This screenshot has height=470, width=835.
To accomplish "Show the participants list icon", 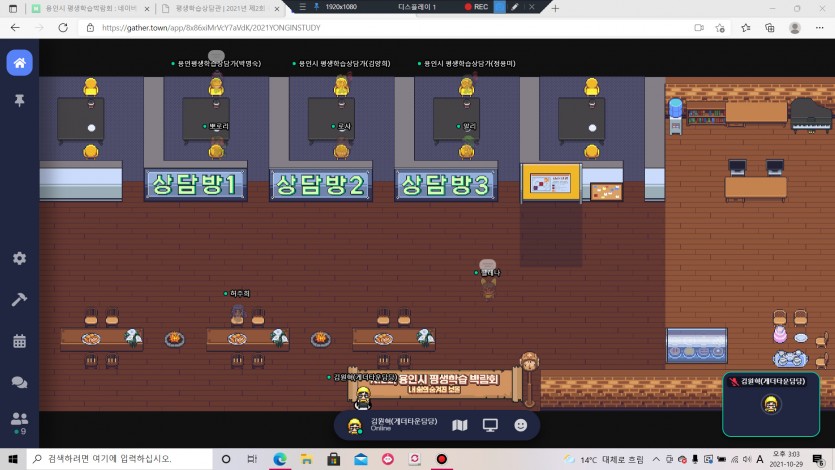I will (x=19, y=420).
